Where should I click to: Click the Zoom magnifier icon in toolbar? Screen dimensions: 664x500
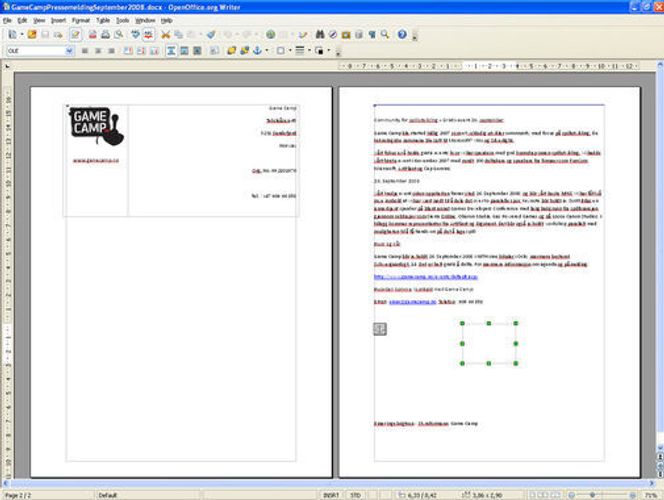(x=385, y=34)
